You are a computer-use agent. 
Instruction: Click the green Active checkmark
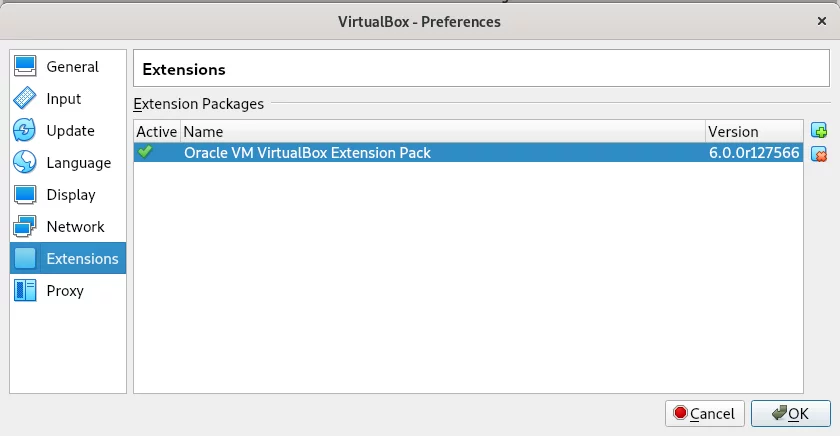click(x=145, y=152)
